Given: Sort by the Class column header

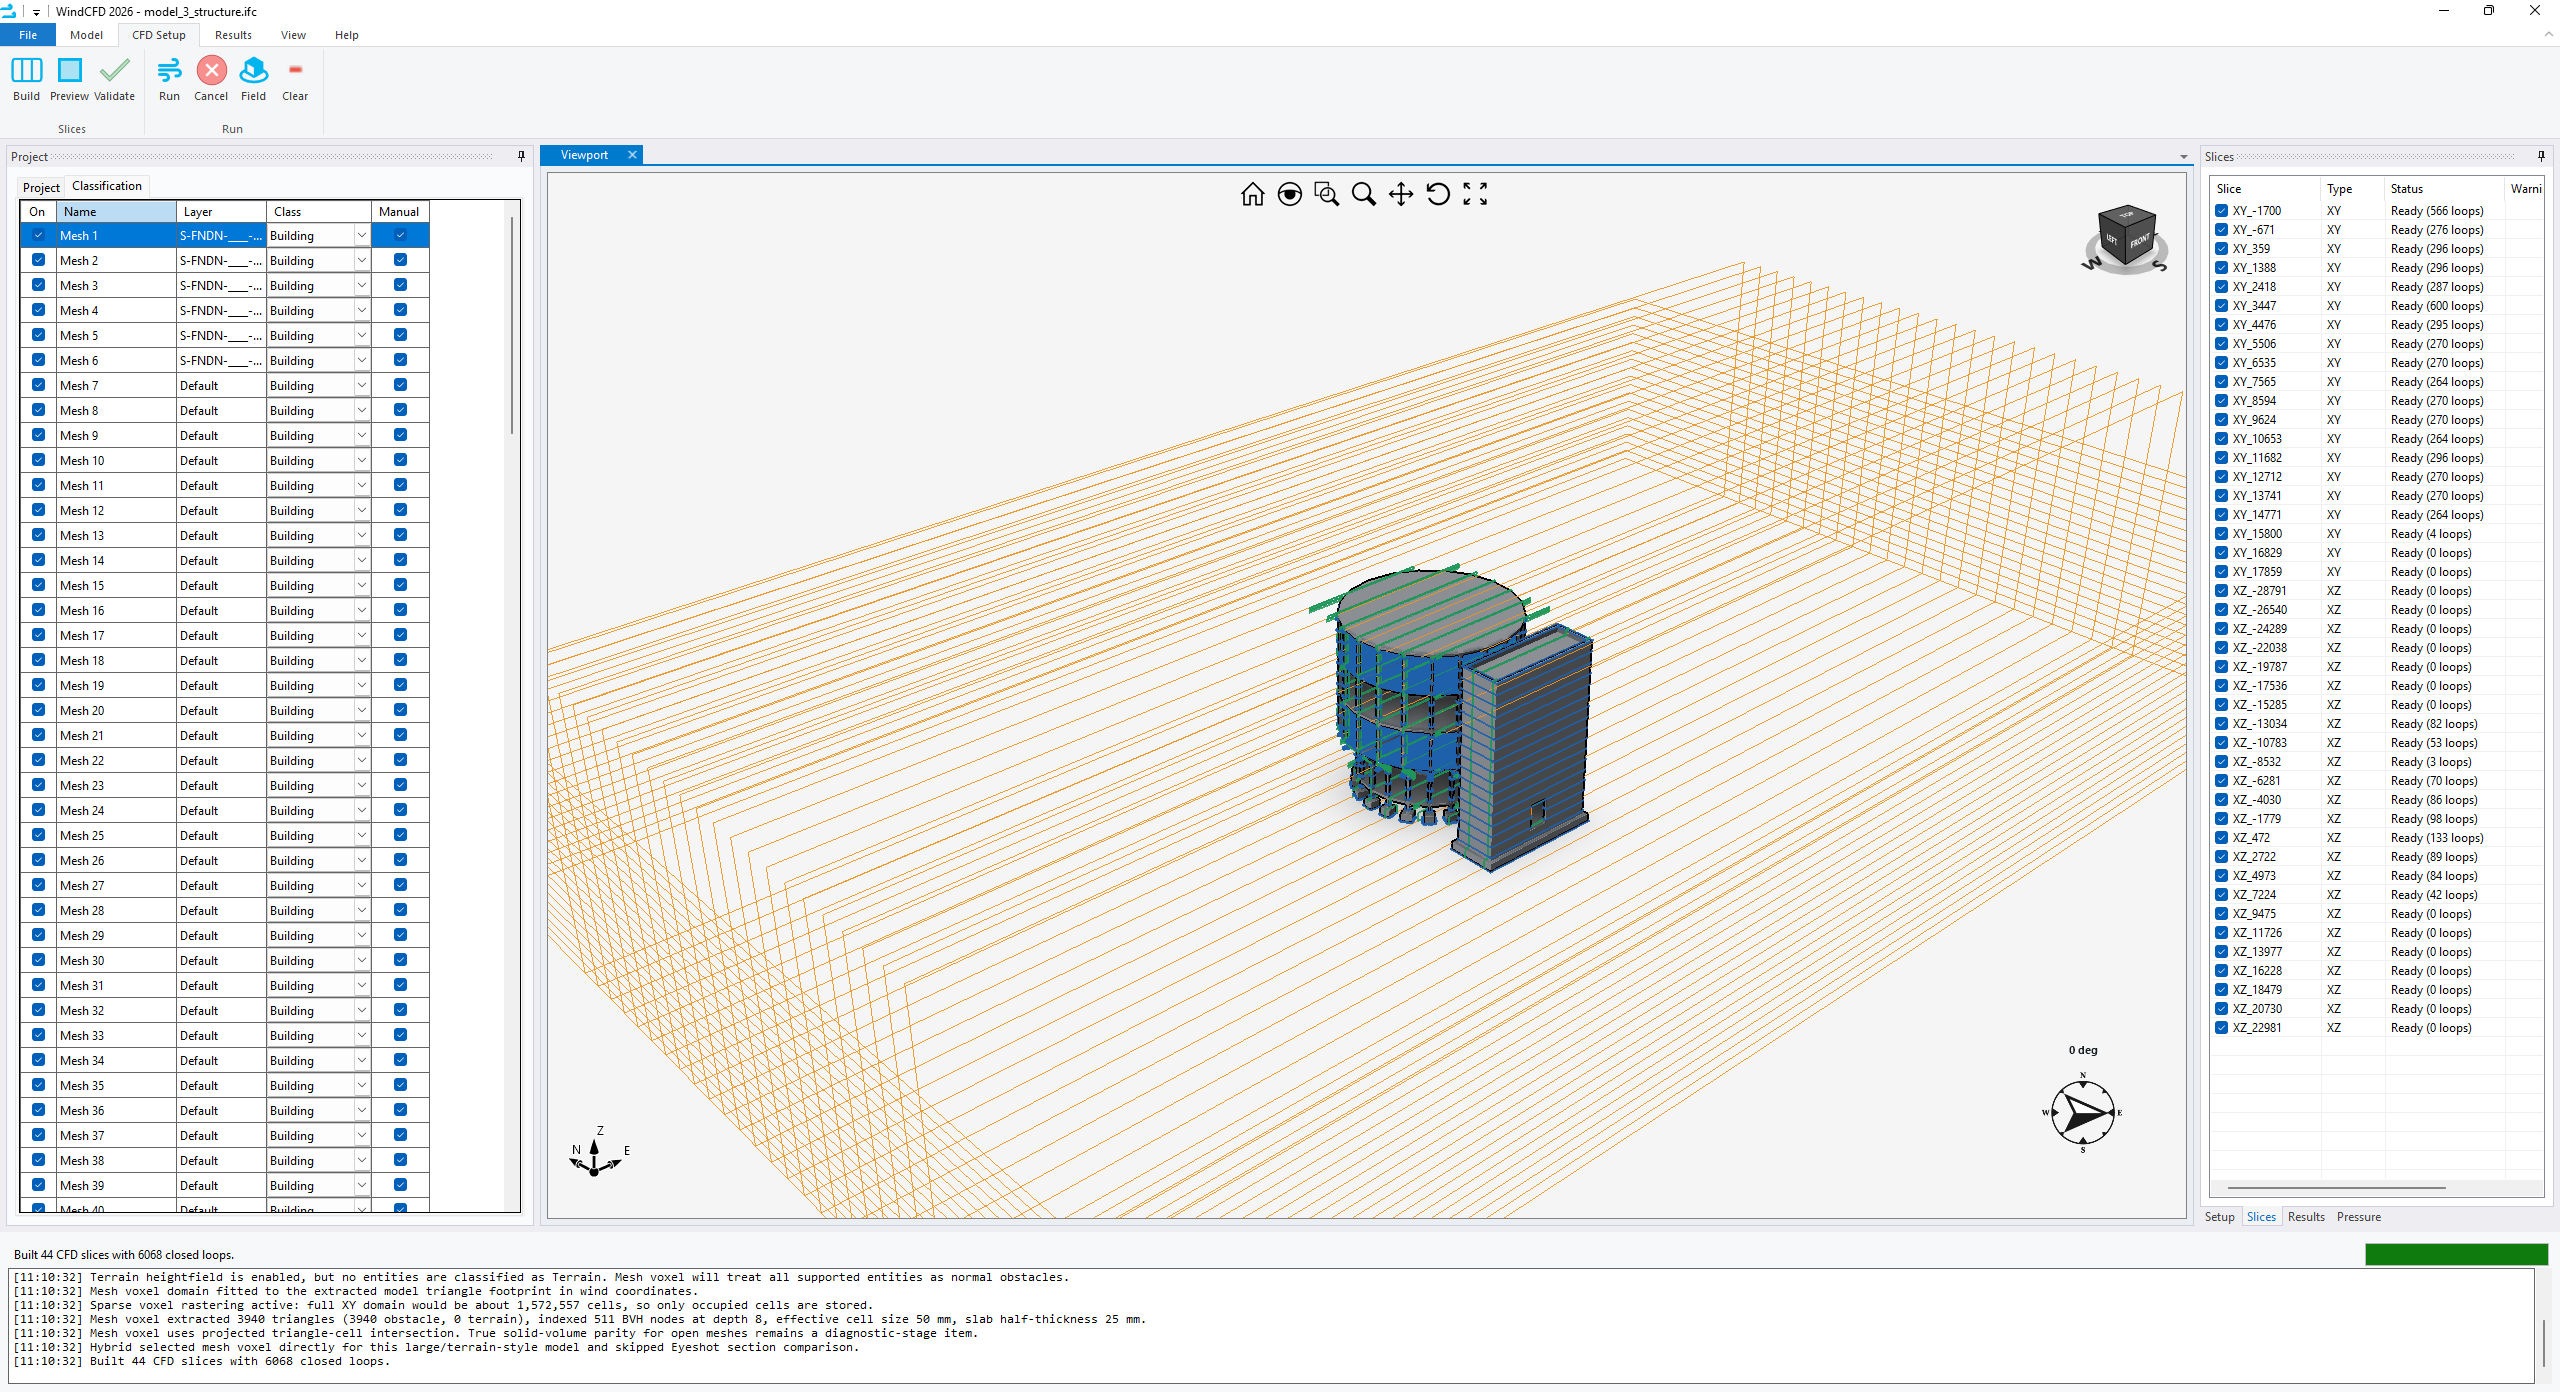Looking at the screenshot, I should point(318,211).
